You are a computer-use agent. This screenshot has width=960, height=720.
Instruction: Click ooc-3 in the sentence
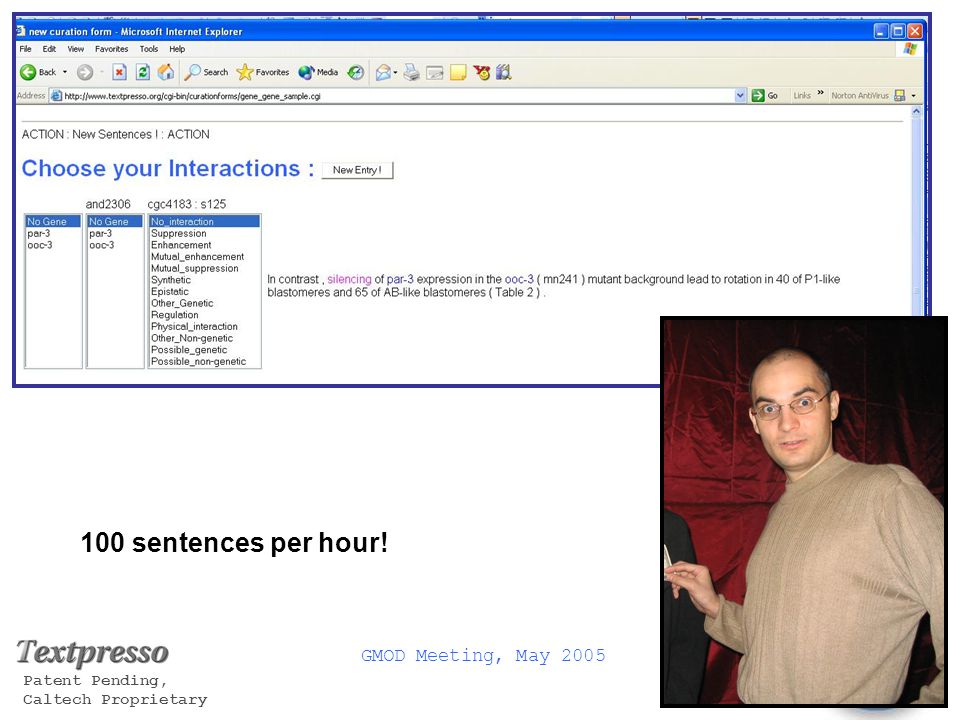point(519,279)
